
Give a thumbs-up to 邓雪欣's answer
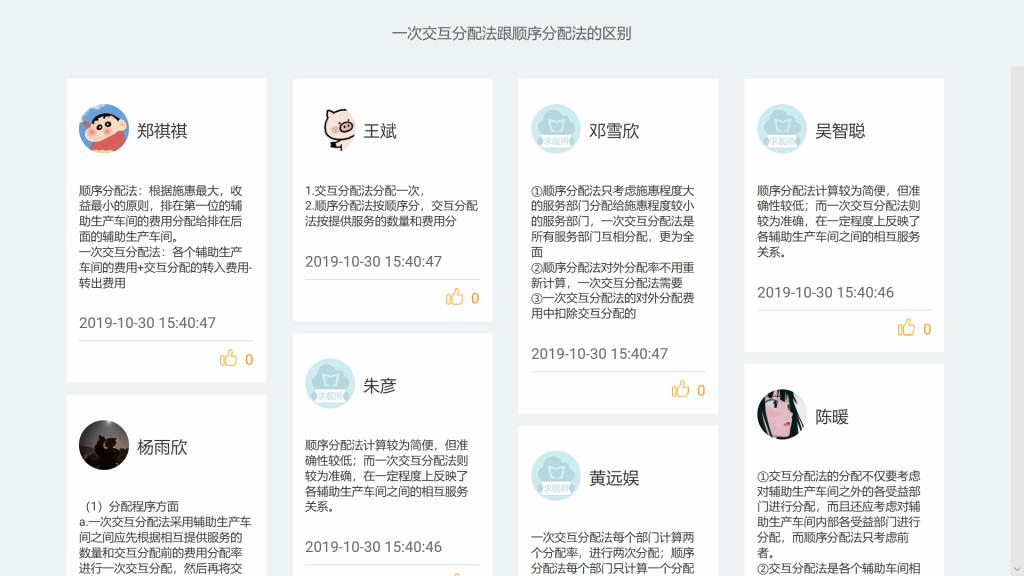coord(681,389)
